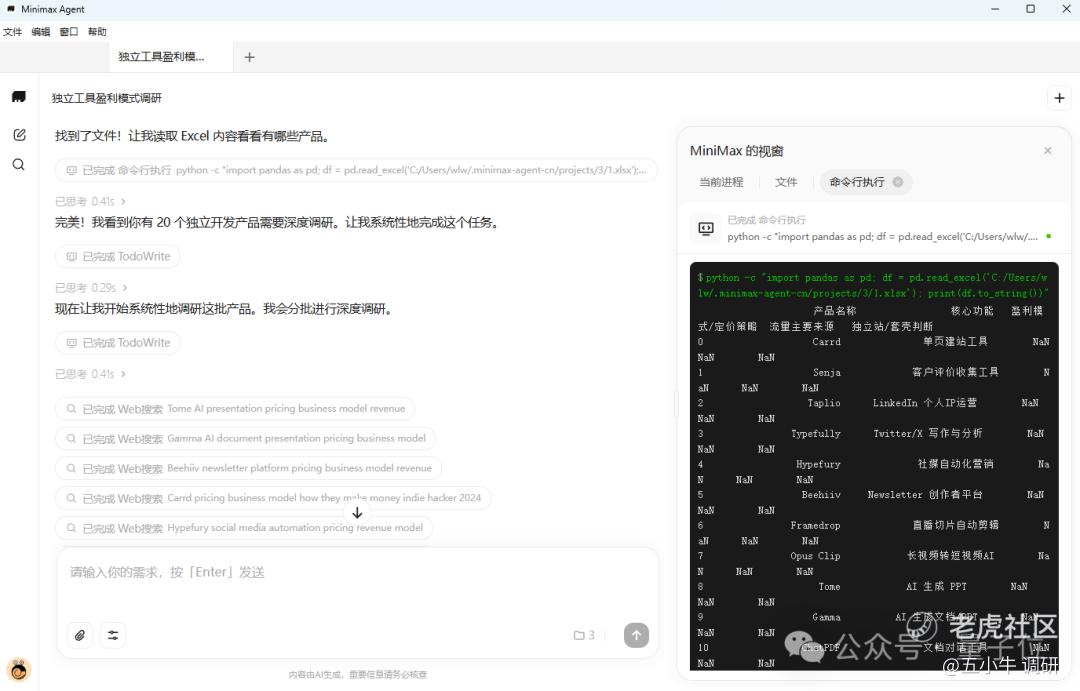Screen dimensions: 1080x691
Task: Switch to 当前进程 tab
Action: click(x=721, y=182)
